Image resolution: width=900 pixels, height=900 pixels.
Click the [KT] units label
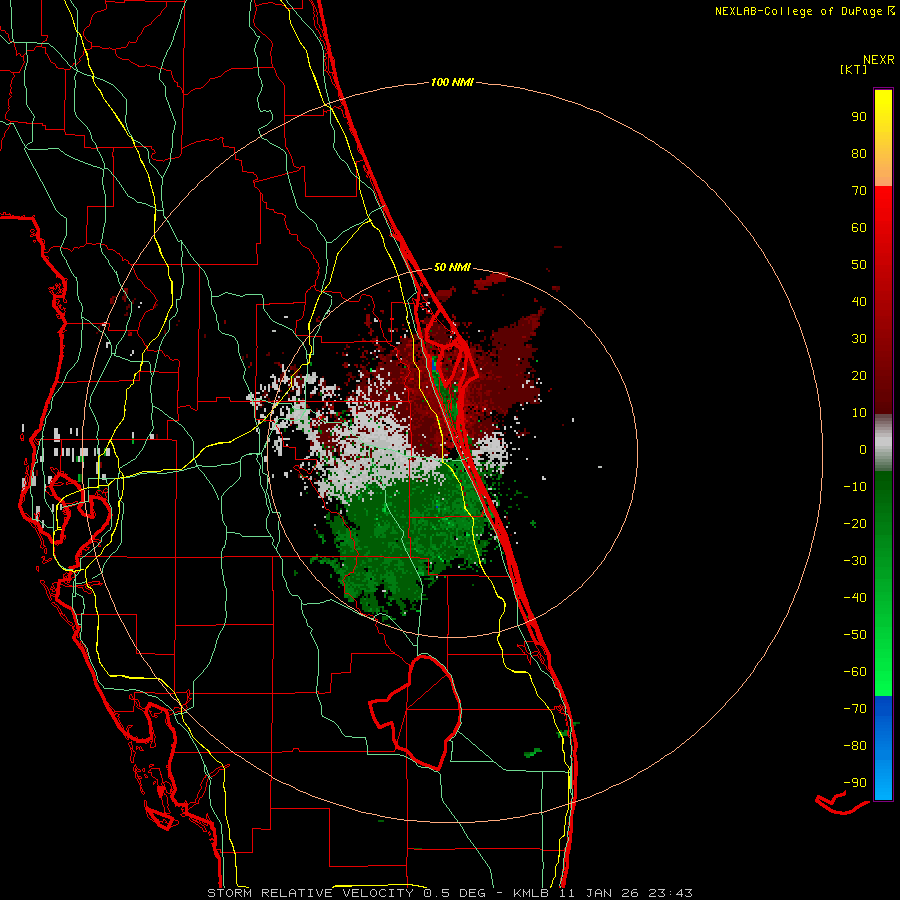tap(854, 69)
